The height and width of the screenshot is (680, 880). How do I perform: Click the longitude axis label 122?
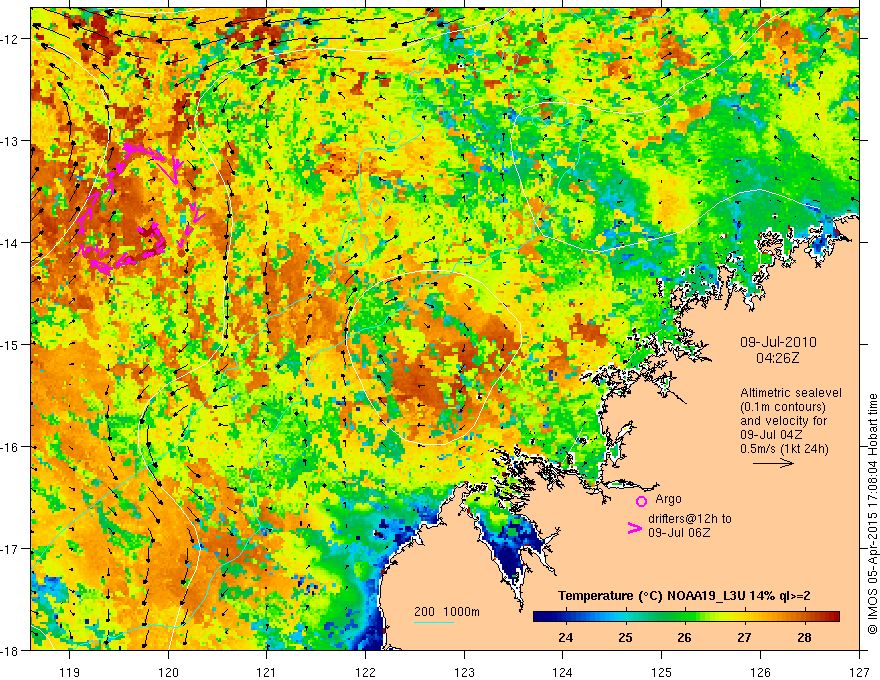[x=365, y=672]
